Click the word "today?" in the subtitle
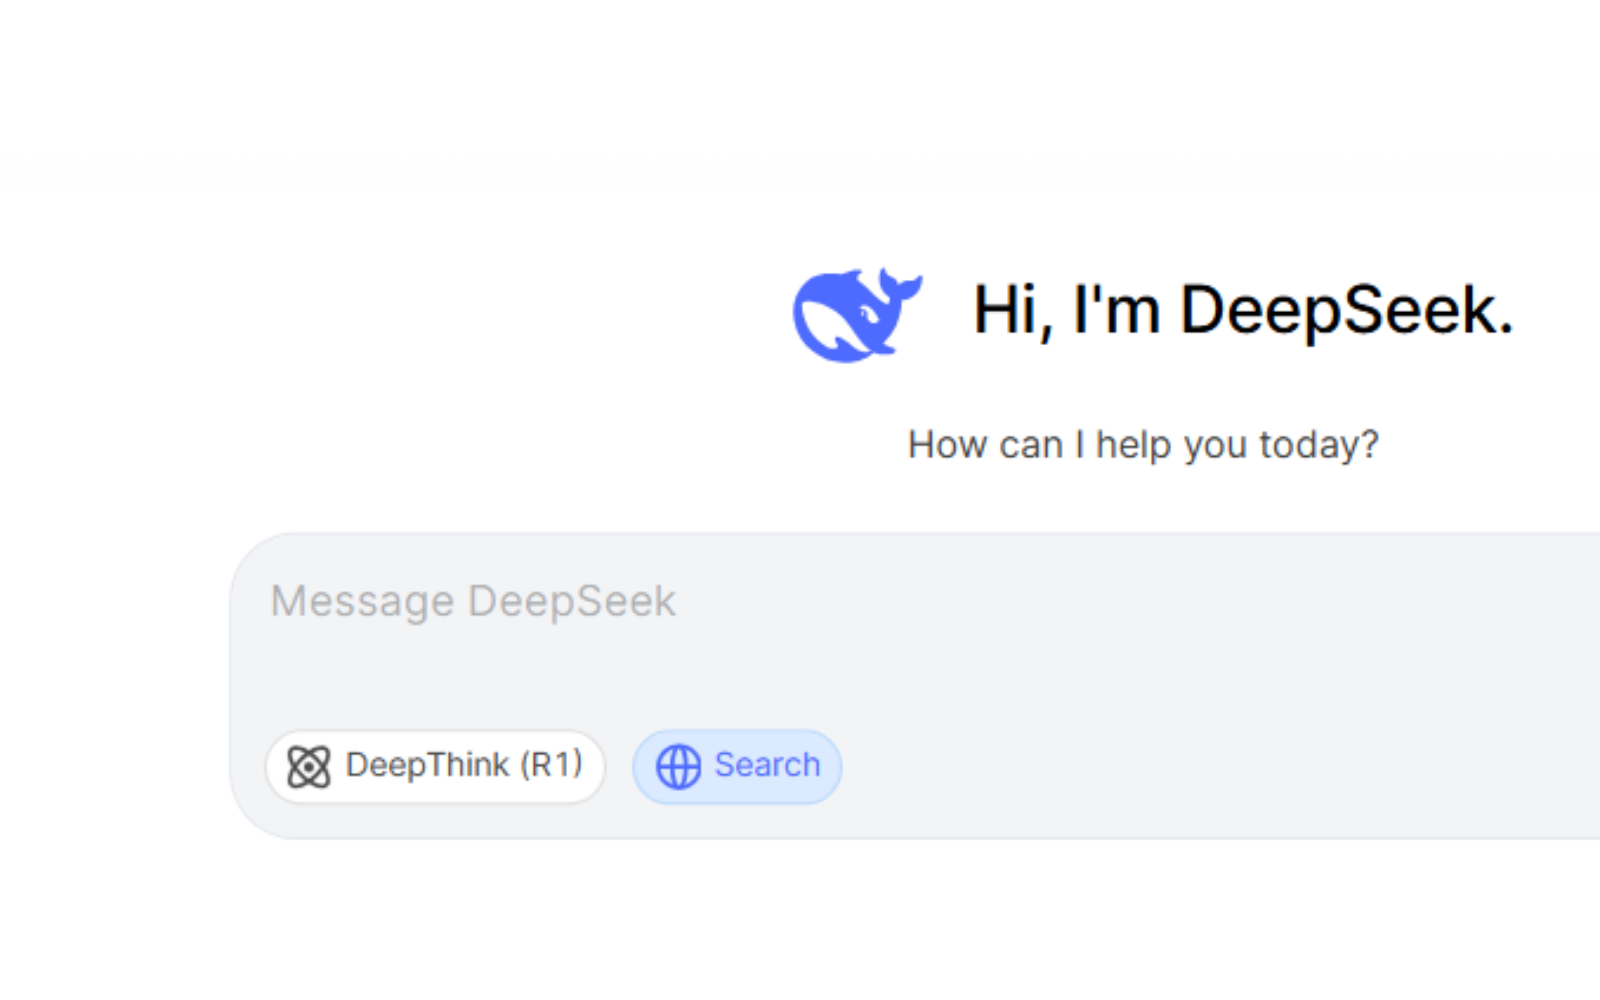 pos(1319,445)
